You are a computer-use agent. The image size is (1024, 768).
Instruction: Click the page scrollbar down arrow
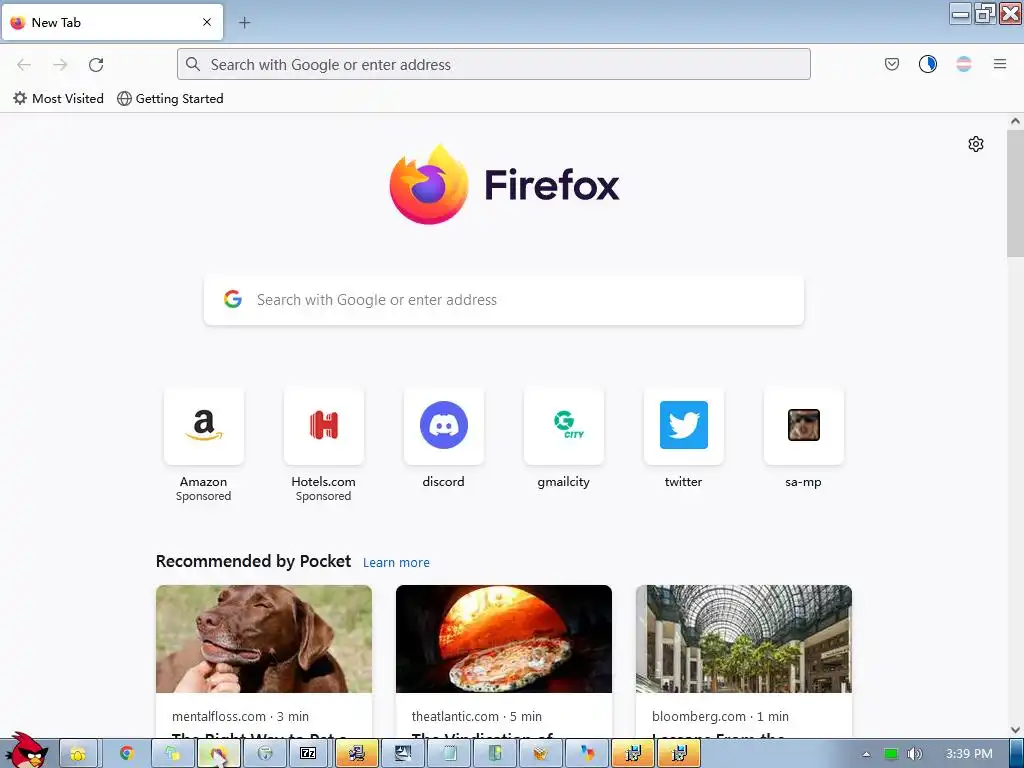(x=1015, y=729)
